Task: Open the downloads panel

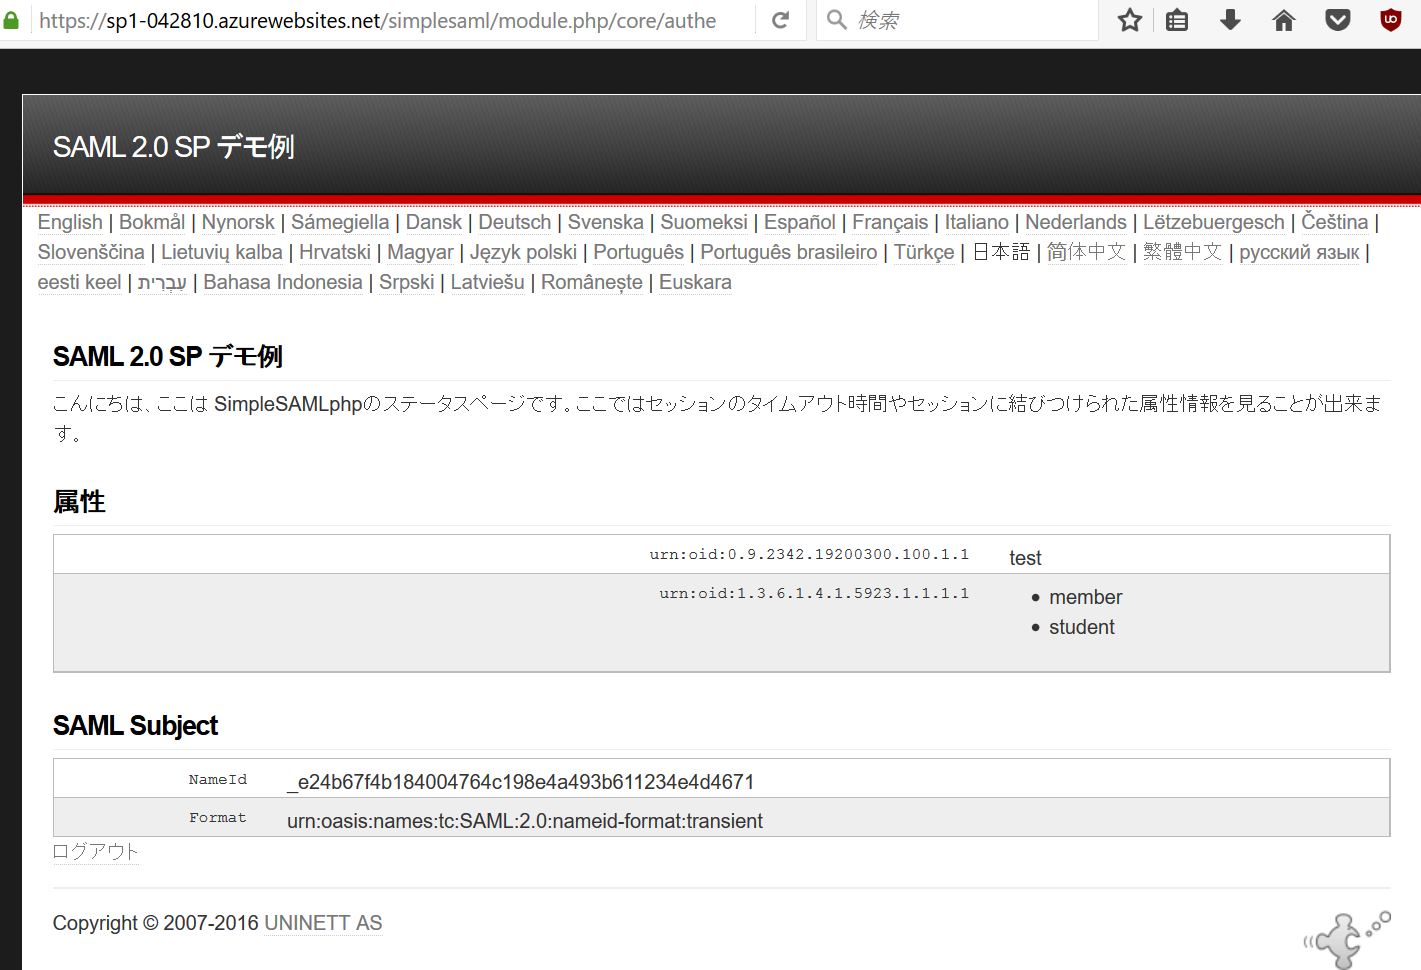Action: pyautogui.click(x=1229, y=19)
